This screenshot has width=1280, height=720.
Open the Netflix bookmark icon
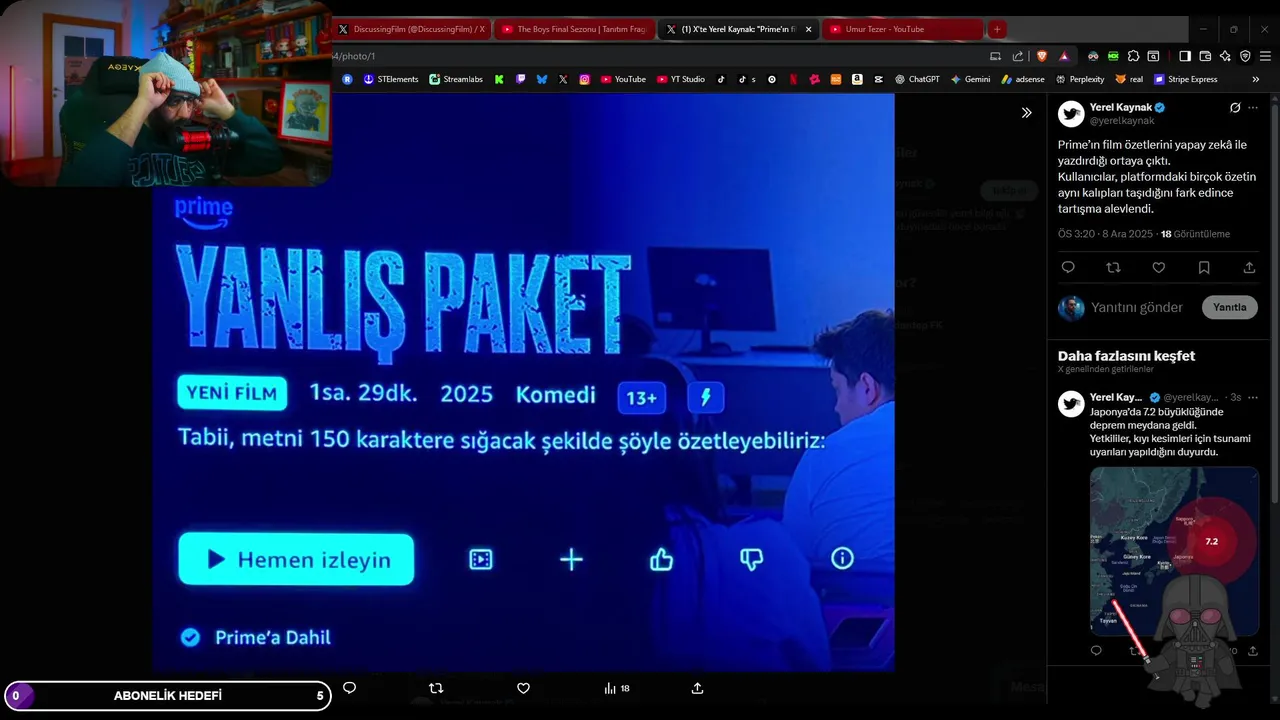(793, 79)
